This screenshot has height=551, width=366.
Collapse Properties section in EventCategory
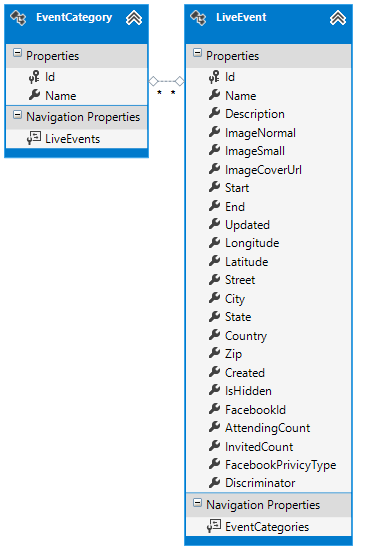[18, 53]
